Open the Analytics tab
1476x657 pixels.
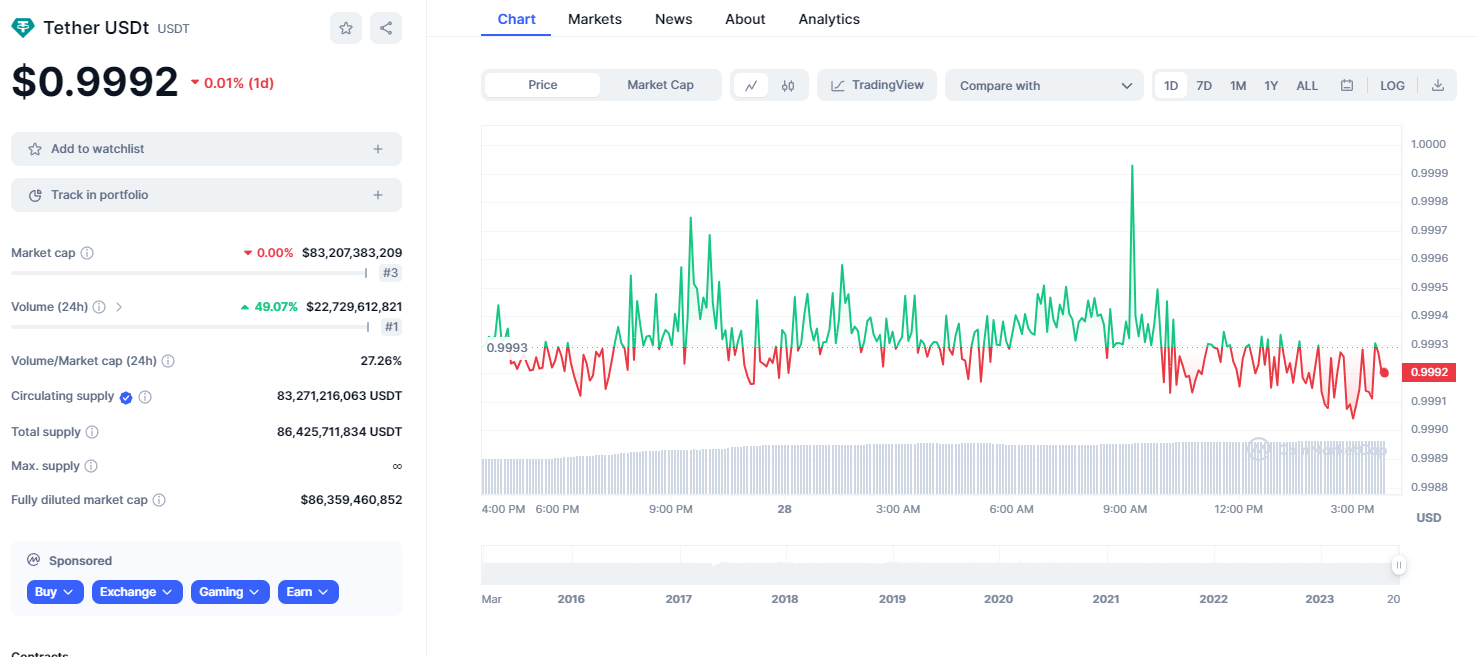click(828, 19)
